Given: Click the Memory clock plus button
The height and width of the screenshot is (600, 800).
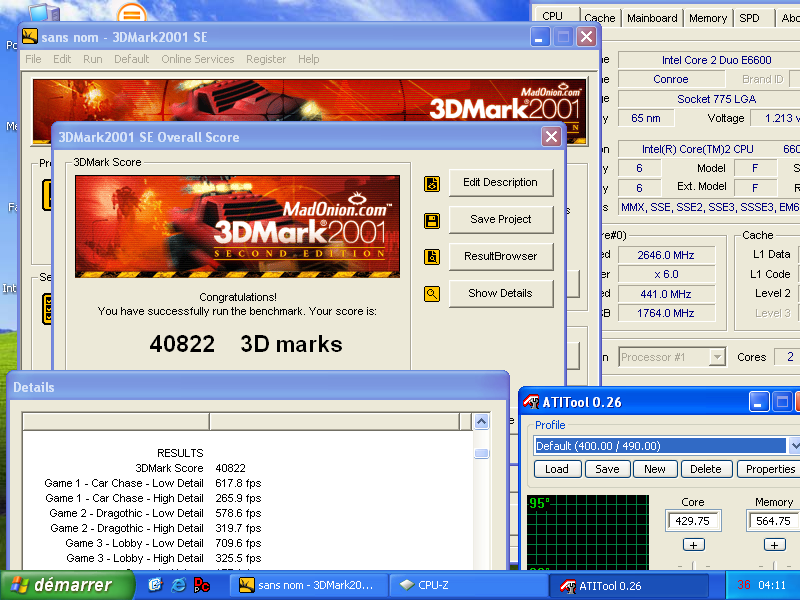Looking at the screenshot, I should click(774, 545).
